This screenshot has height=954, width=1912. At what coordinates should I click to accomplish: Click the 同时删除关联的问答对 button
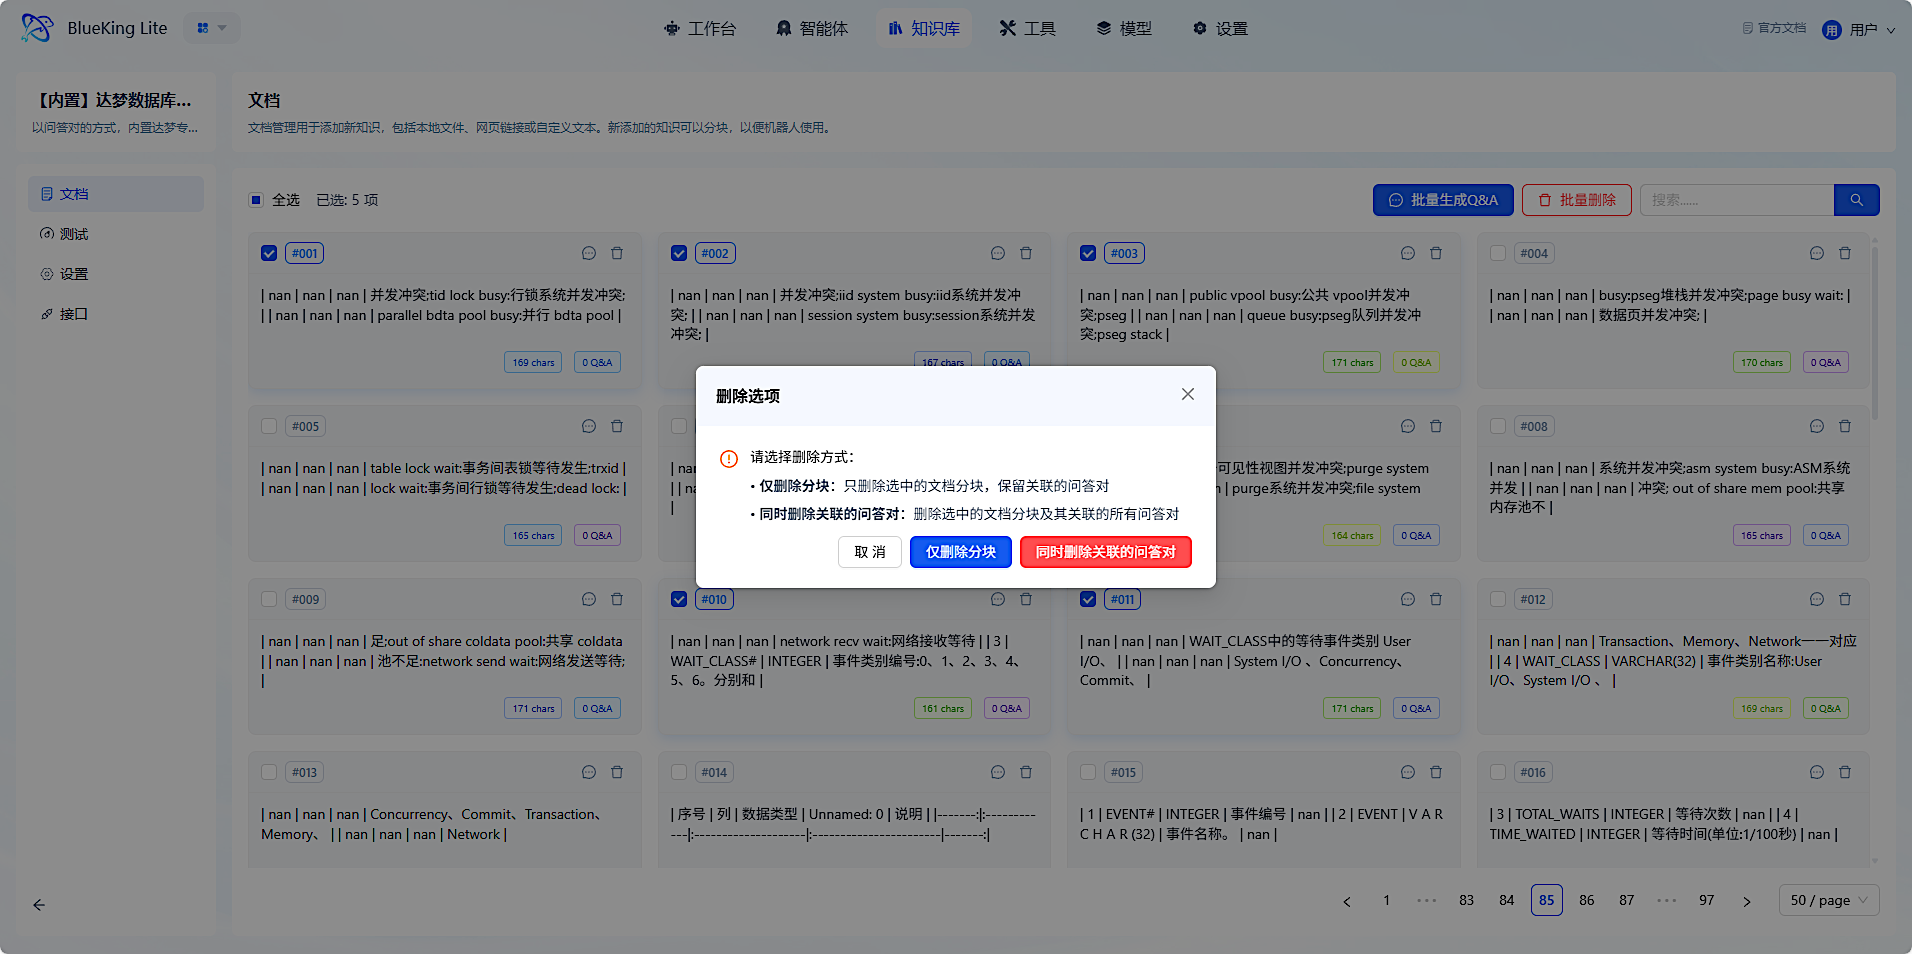(x=1105, y=552)
